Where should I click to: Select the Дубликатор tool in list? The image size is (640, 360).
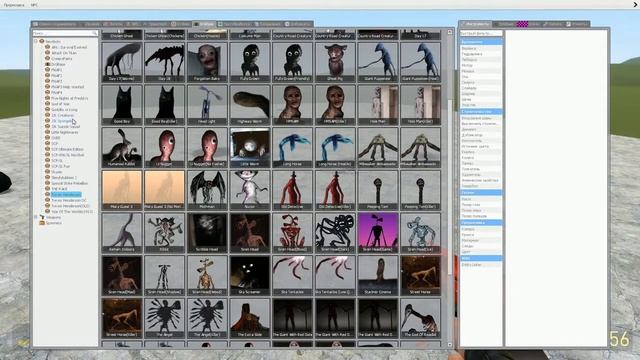[481, 135]
